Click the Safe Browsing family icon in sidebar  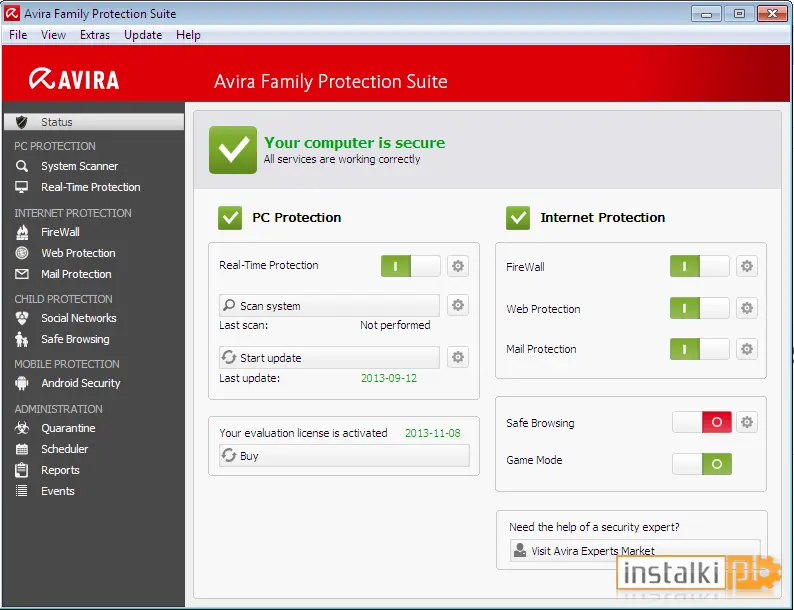(22, 339)
